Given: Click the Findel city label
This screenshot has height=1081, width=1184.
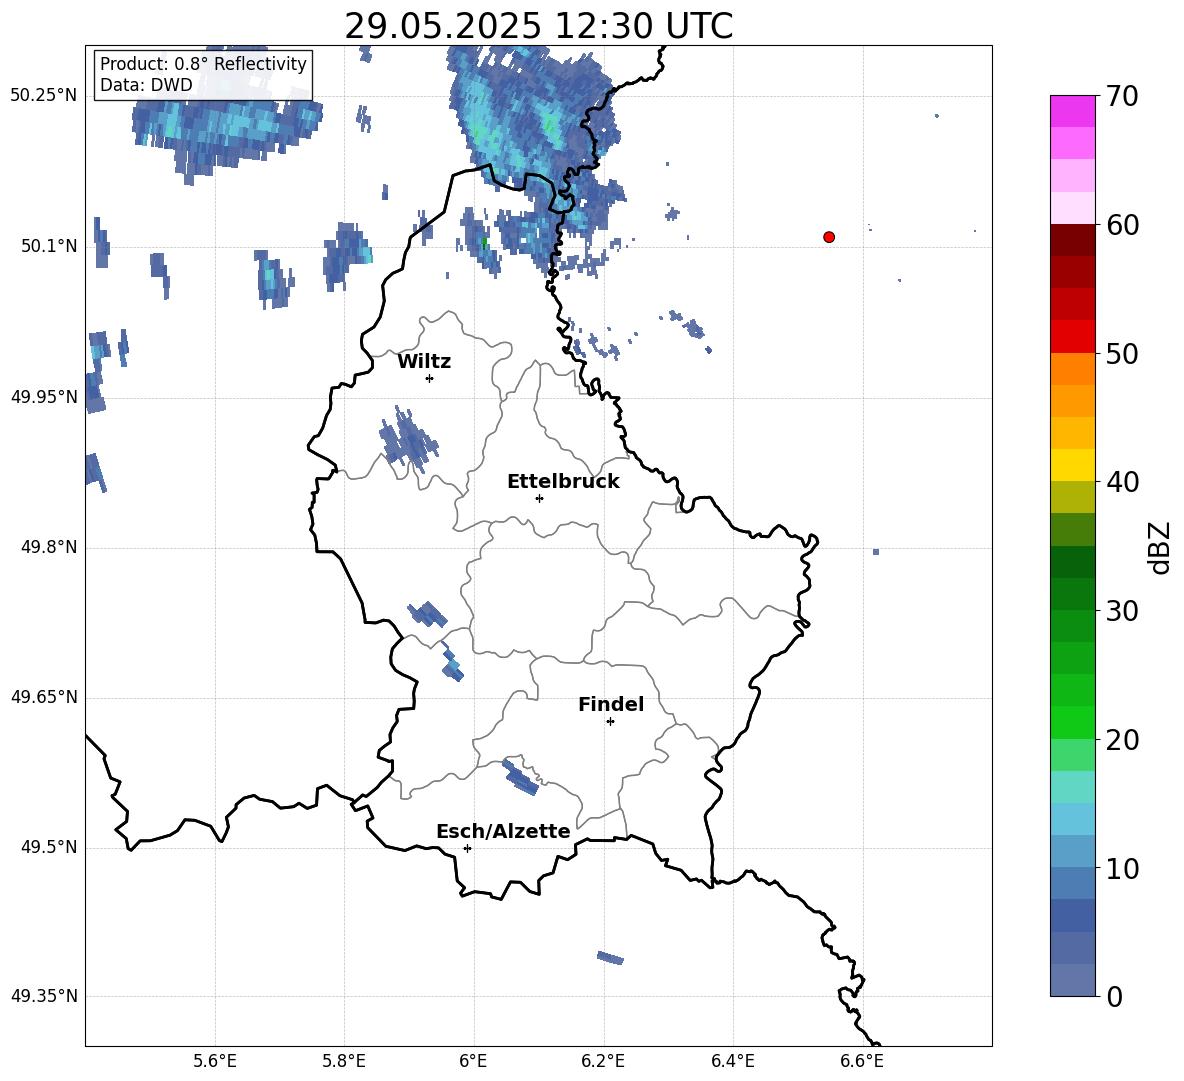Looking at the screenshot, I should coord(611,704).
